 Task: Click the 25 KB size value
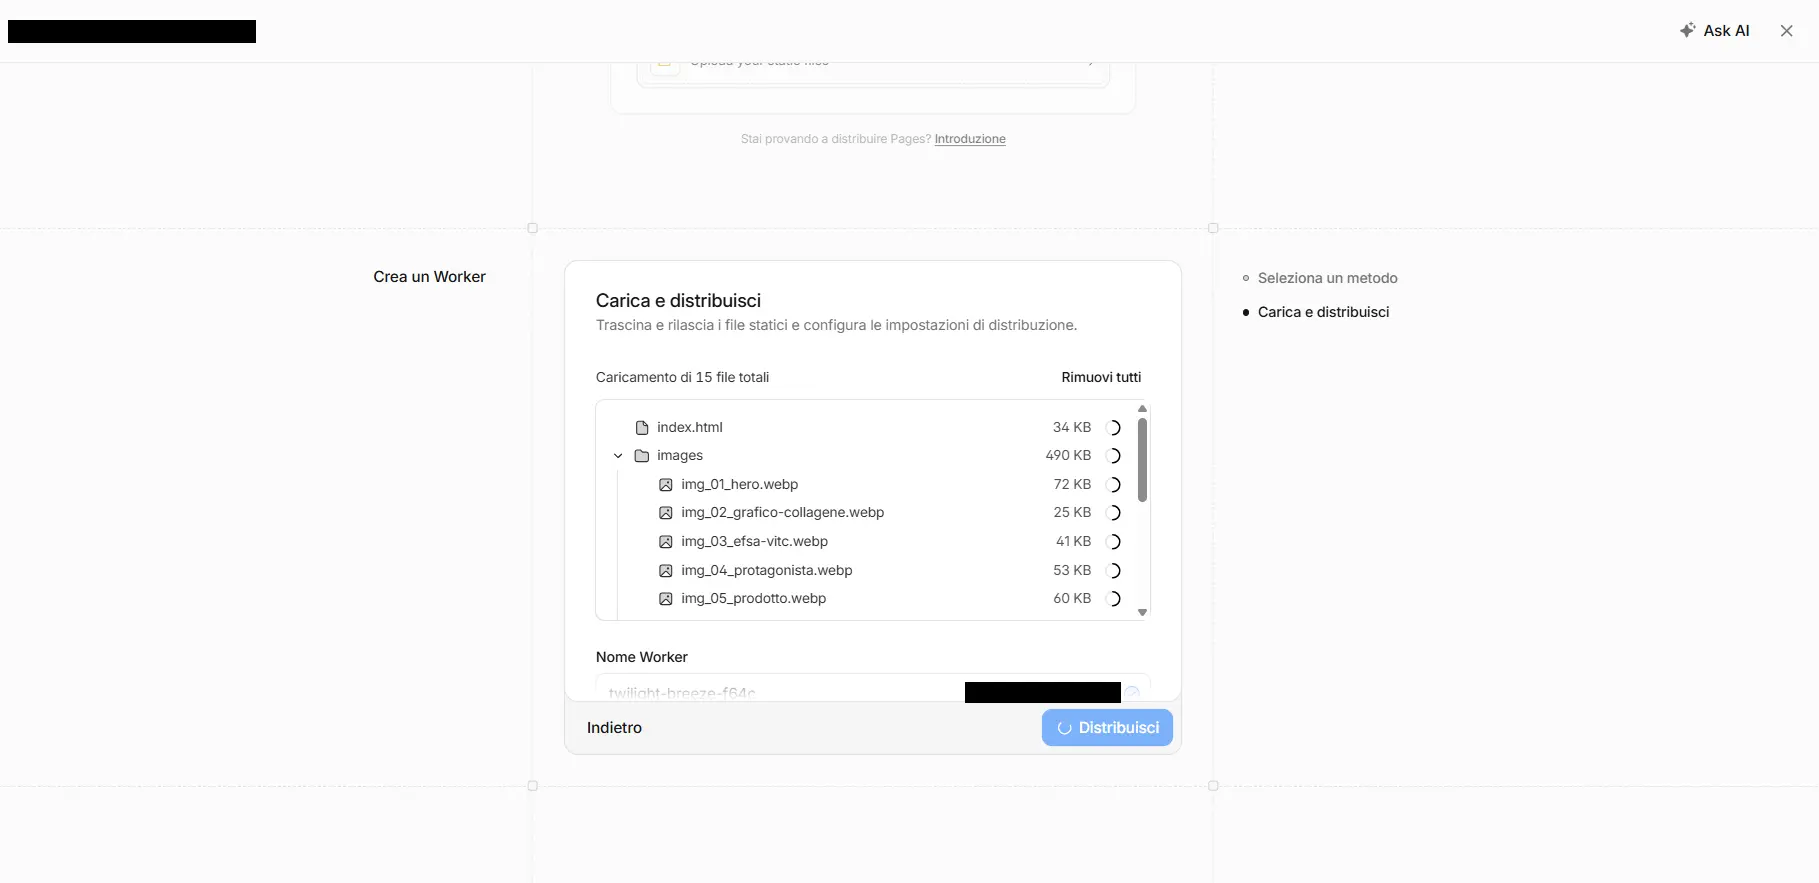[x=1072, y=512]
